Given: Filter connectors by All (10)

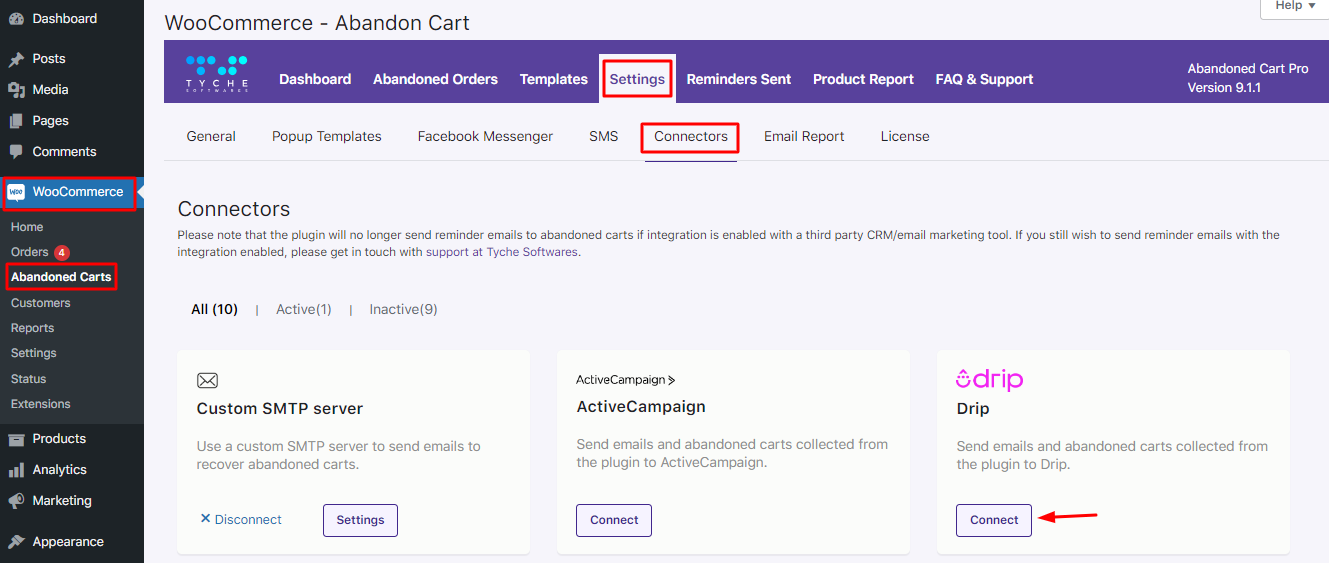Looking at the screenshot, I should pyautogui.click(x=215, y=309).
